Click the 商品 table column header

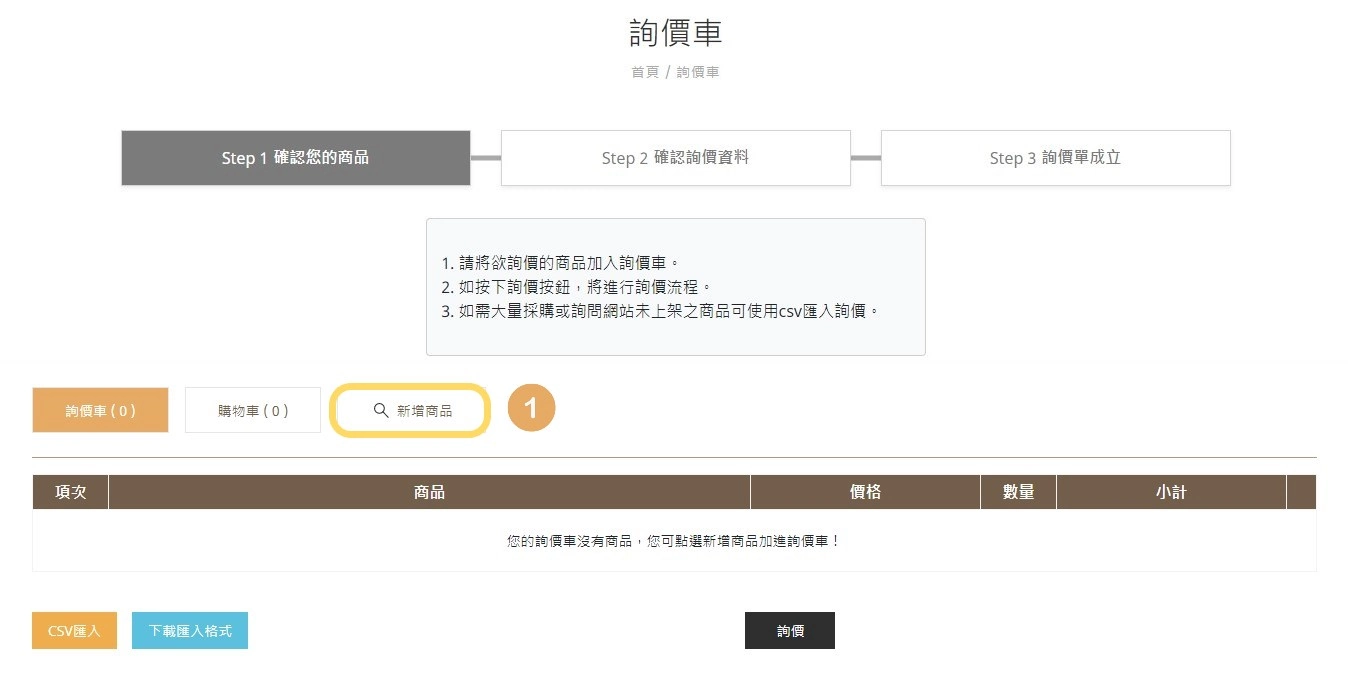[x=428, y=491]
